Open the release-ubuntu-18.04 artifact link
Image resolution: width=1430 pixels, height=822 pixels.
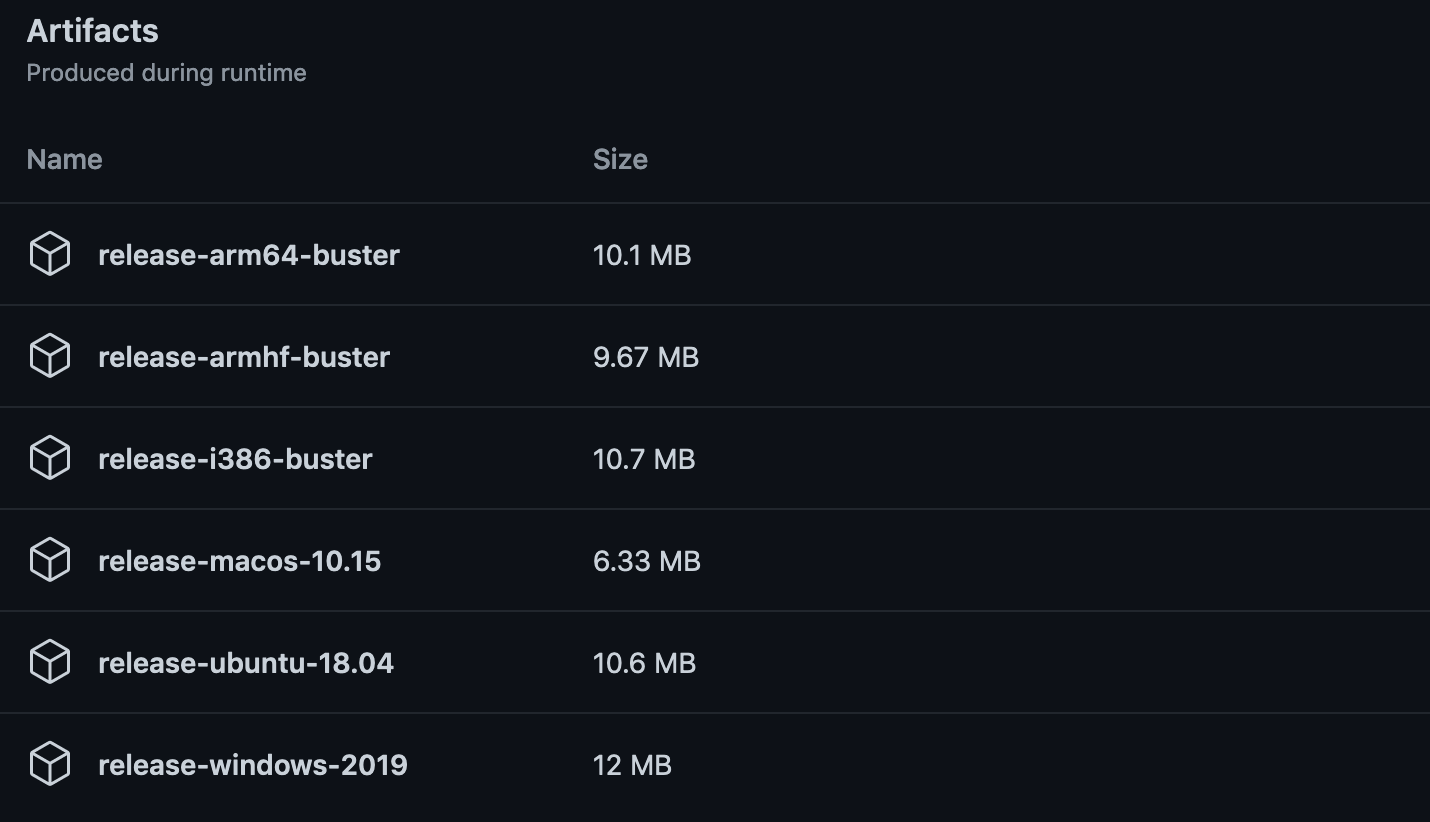pos(246,663)
